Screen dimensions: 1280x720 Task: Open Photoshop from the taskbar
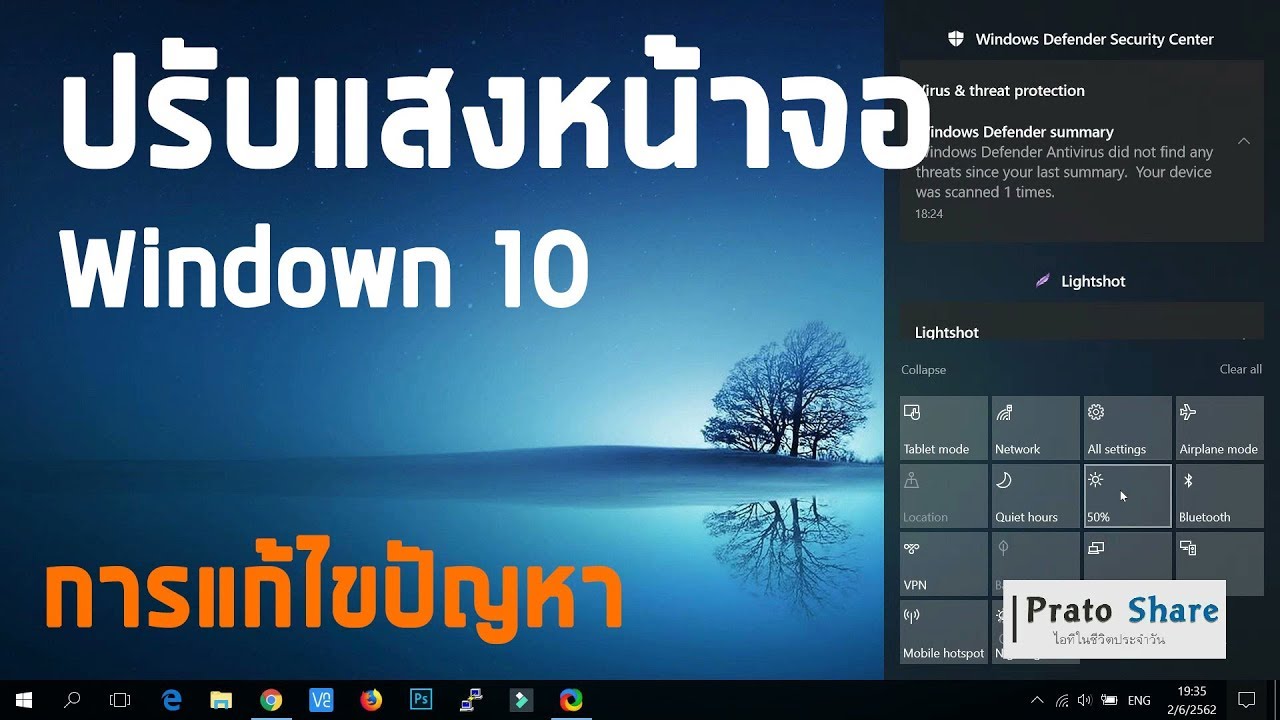coord(421,700)
